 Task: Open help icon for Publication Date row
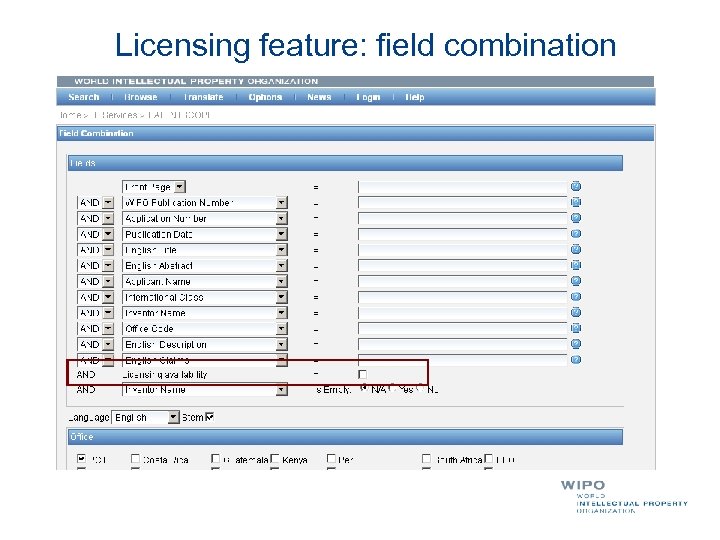coord(576,234)
